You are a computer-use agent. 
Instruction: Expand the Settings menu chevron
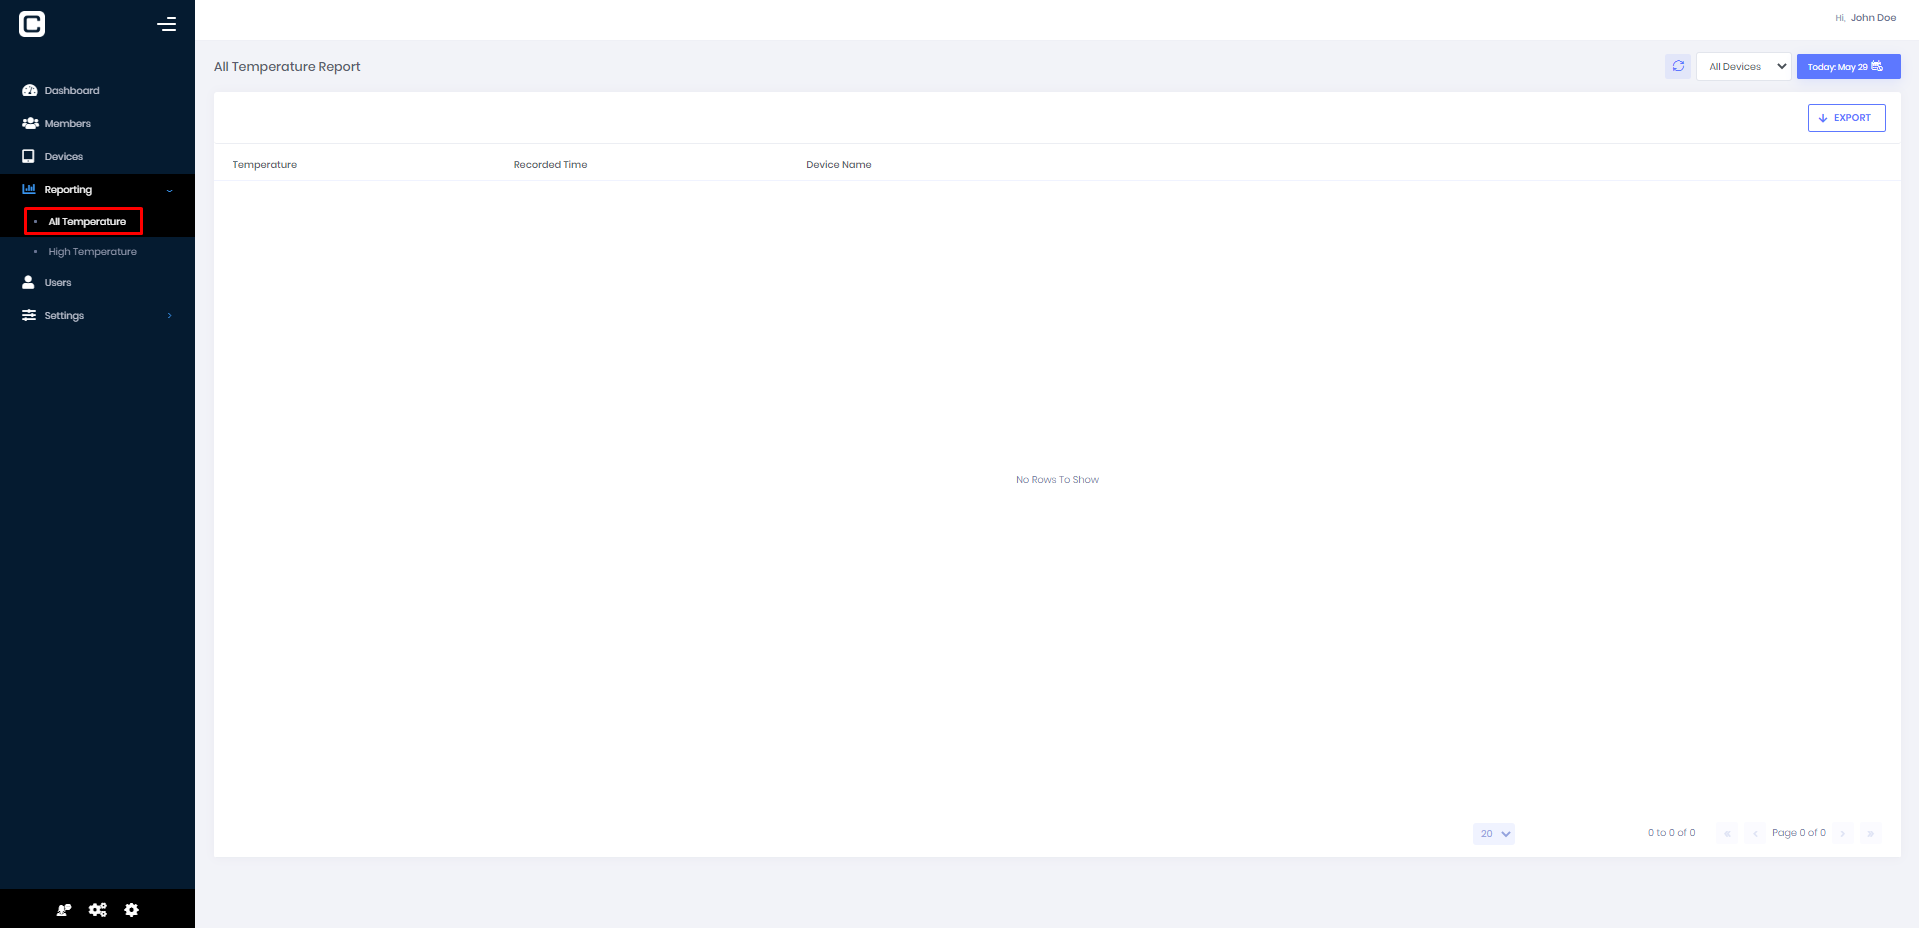(168, 315)
